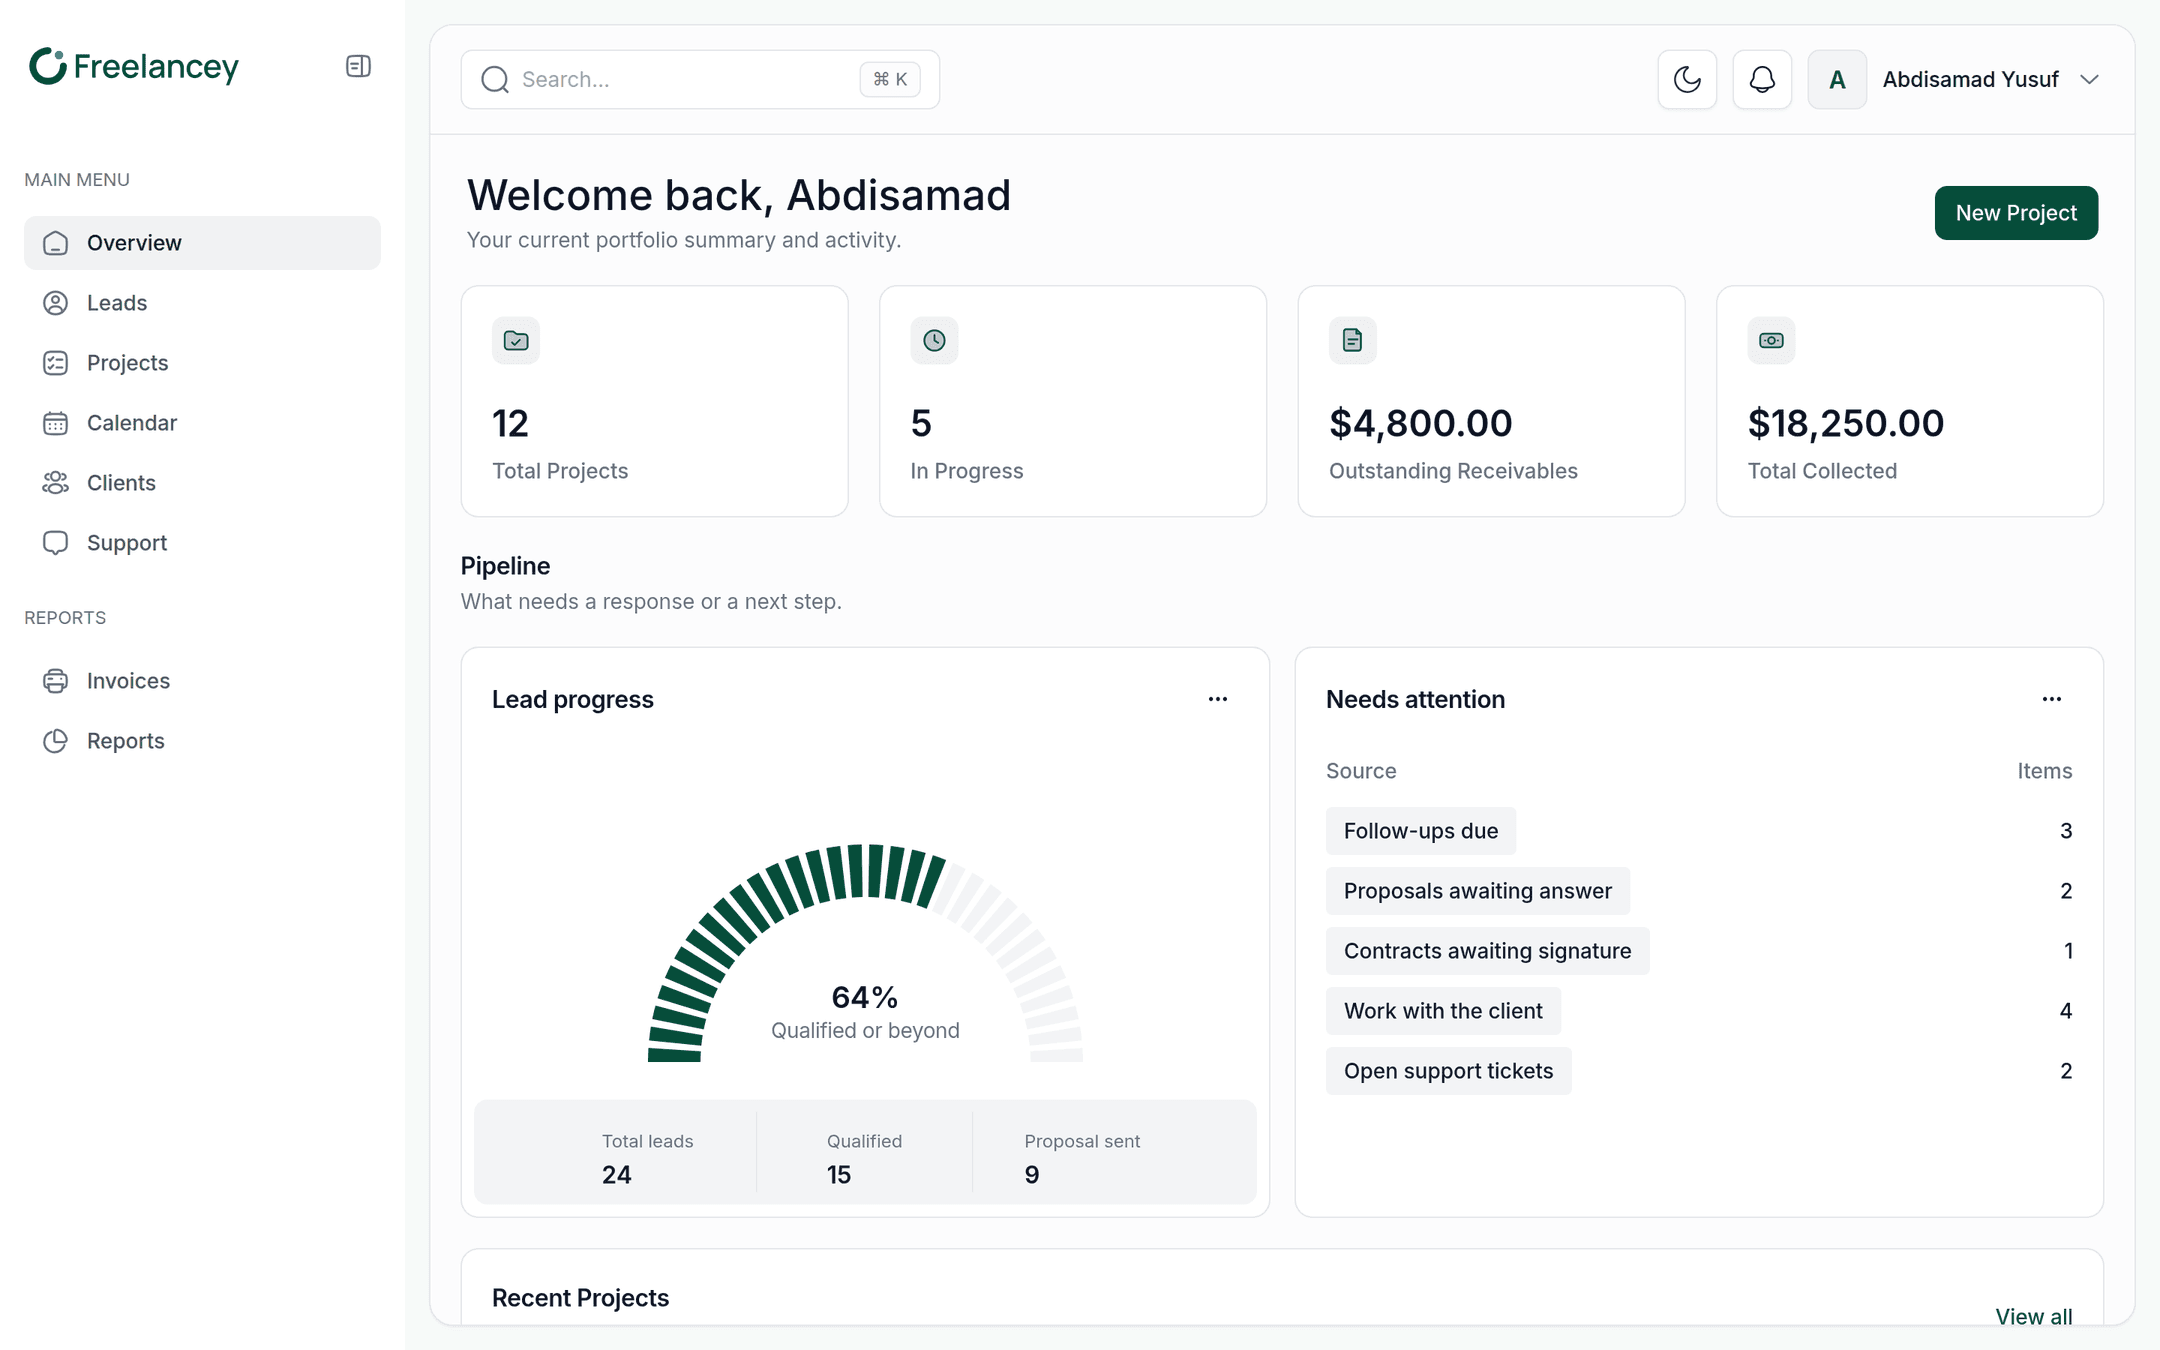Click Contracts awaiting signature tag
Viewport: 2160px width, 1350px height.
click(x=1488, y=951)
